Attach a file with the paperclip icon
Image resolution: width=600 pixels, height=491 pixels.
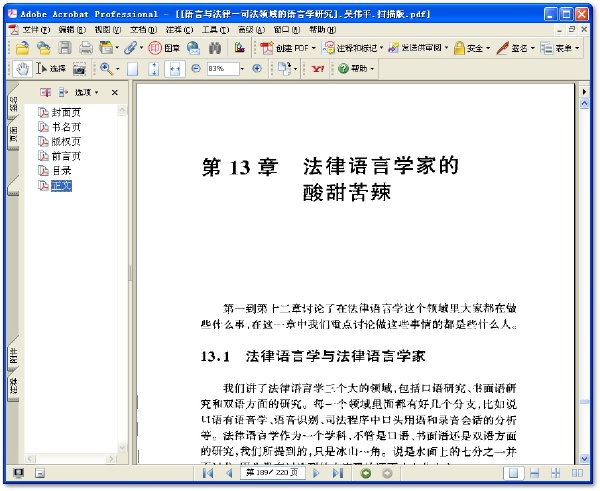130,48
